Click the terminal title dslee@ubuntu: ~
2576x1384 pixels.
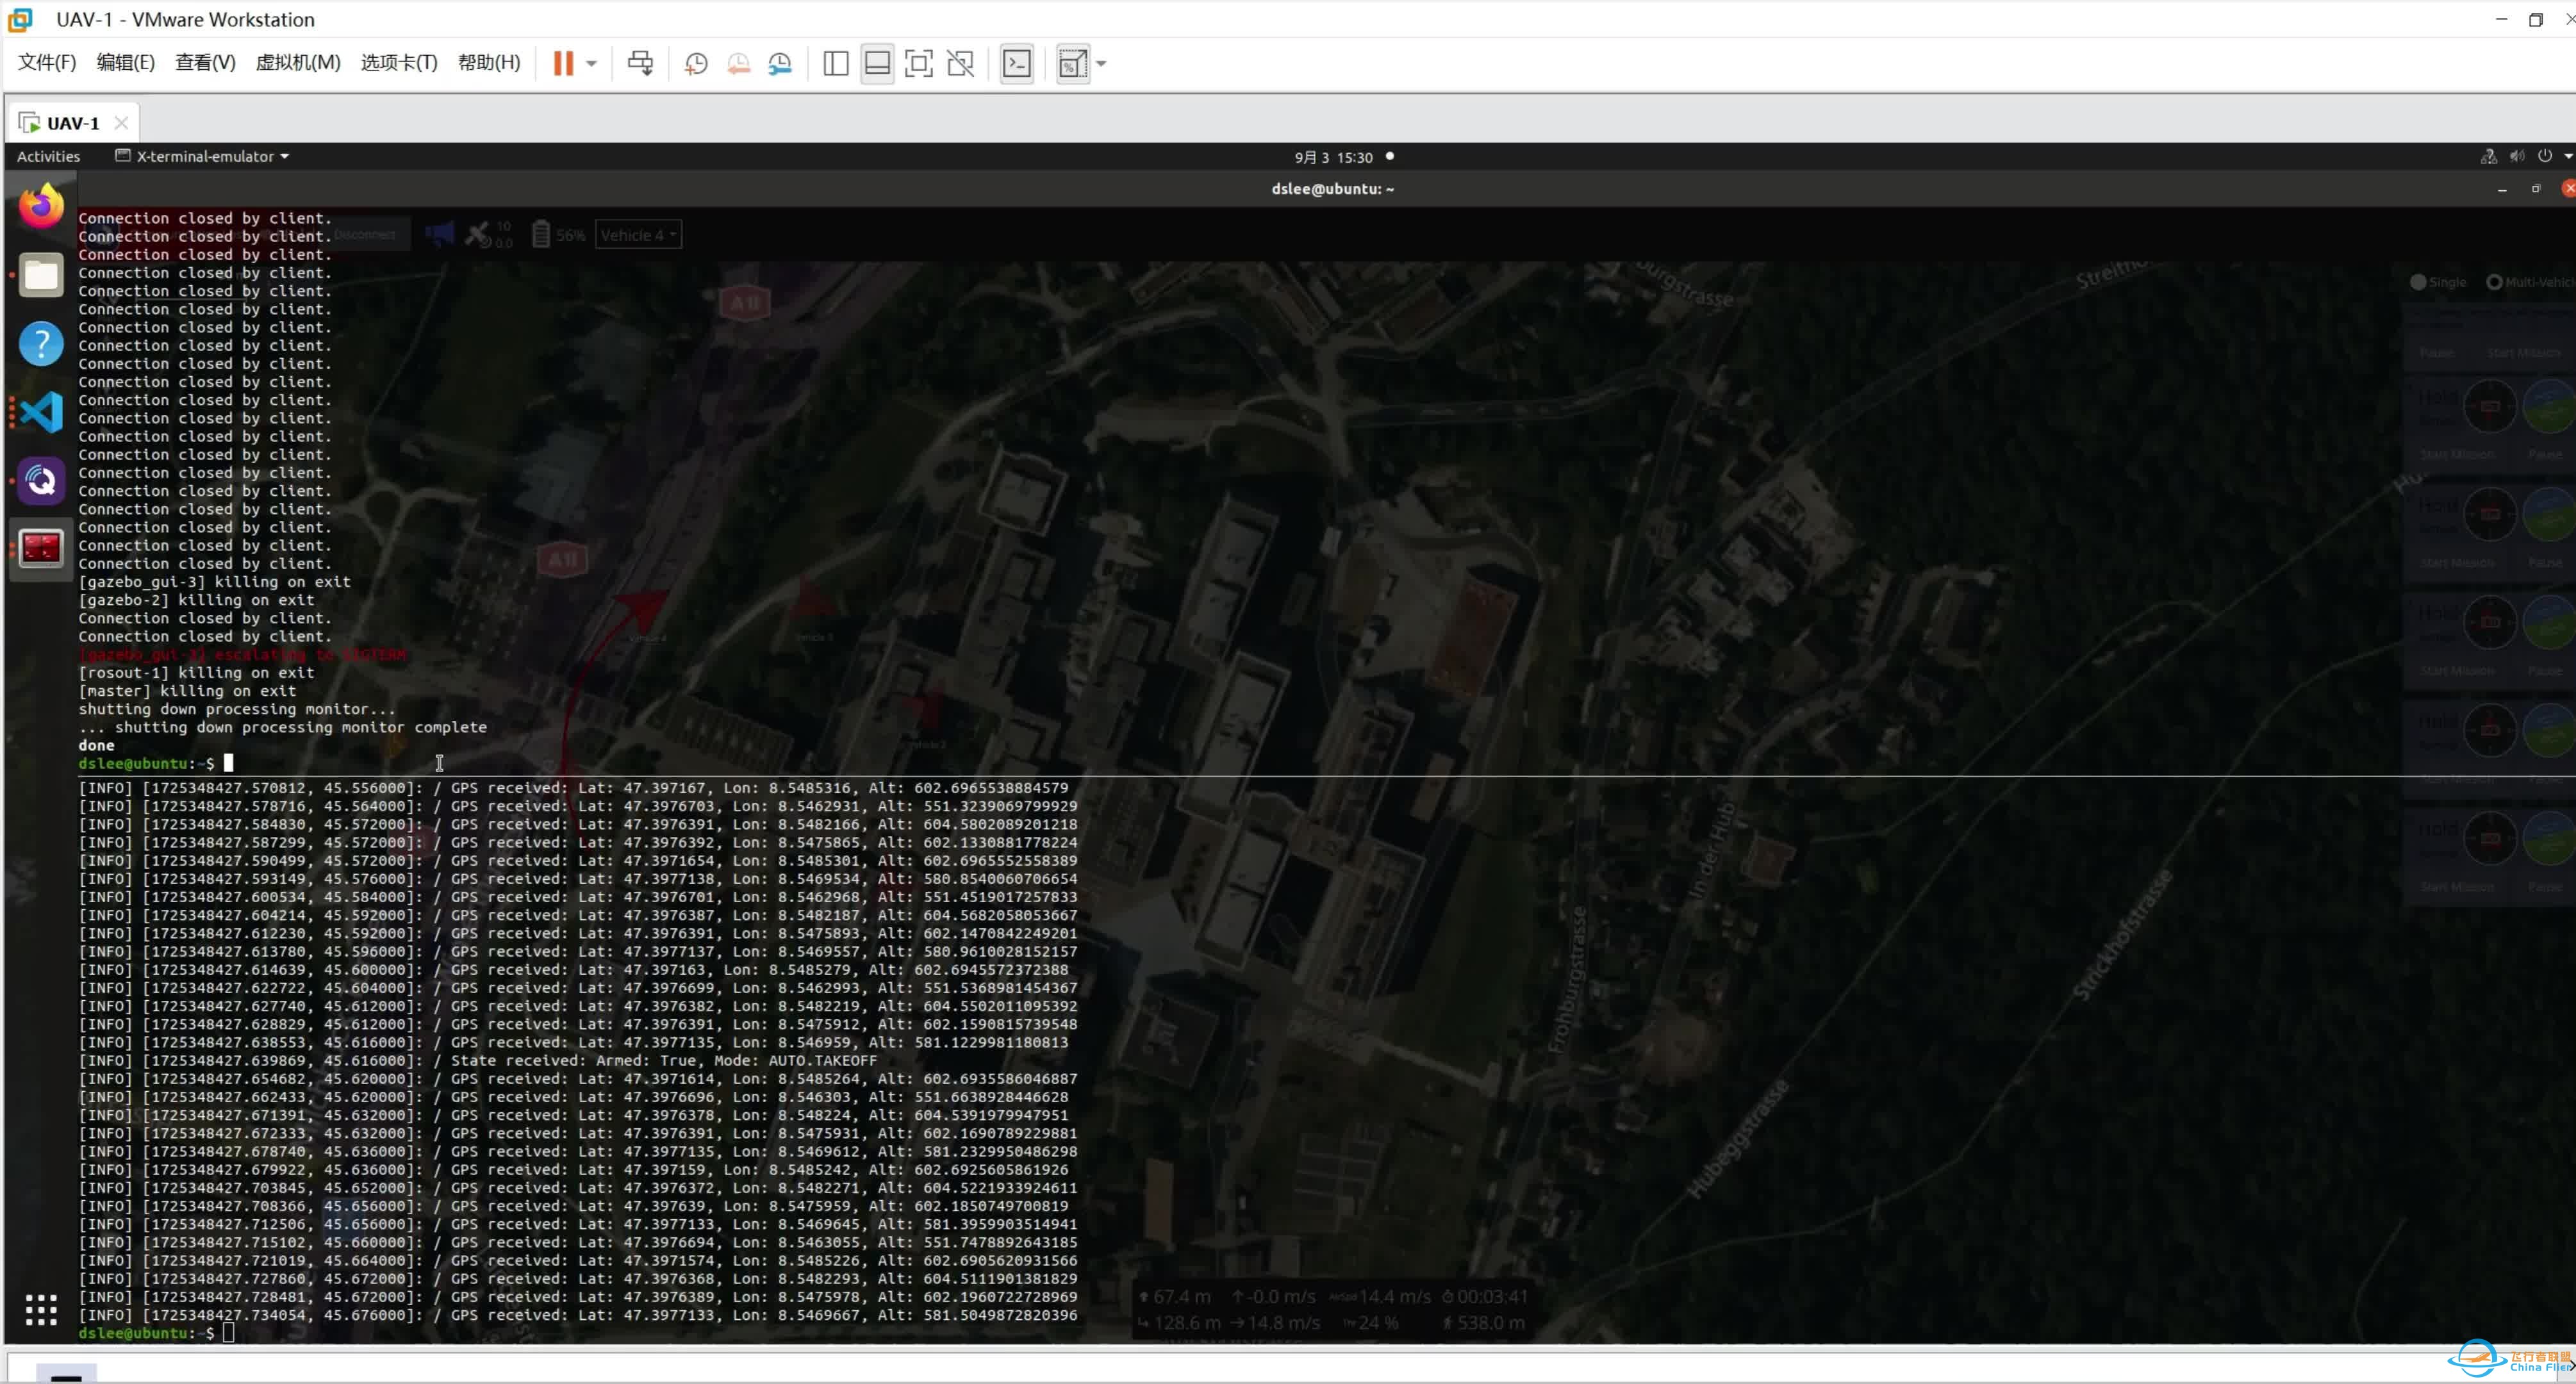pos(1332,189)
